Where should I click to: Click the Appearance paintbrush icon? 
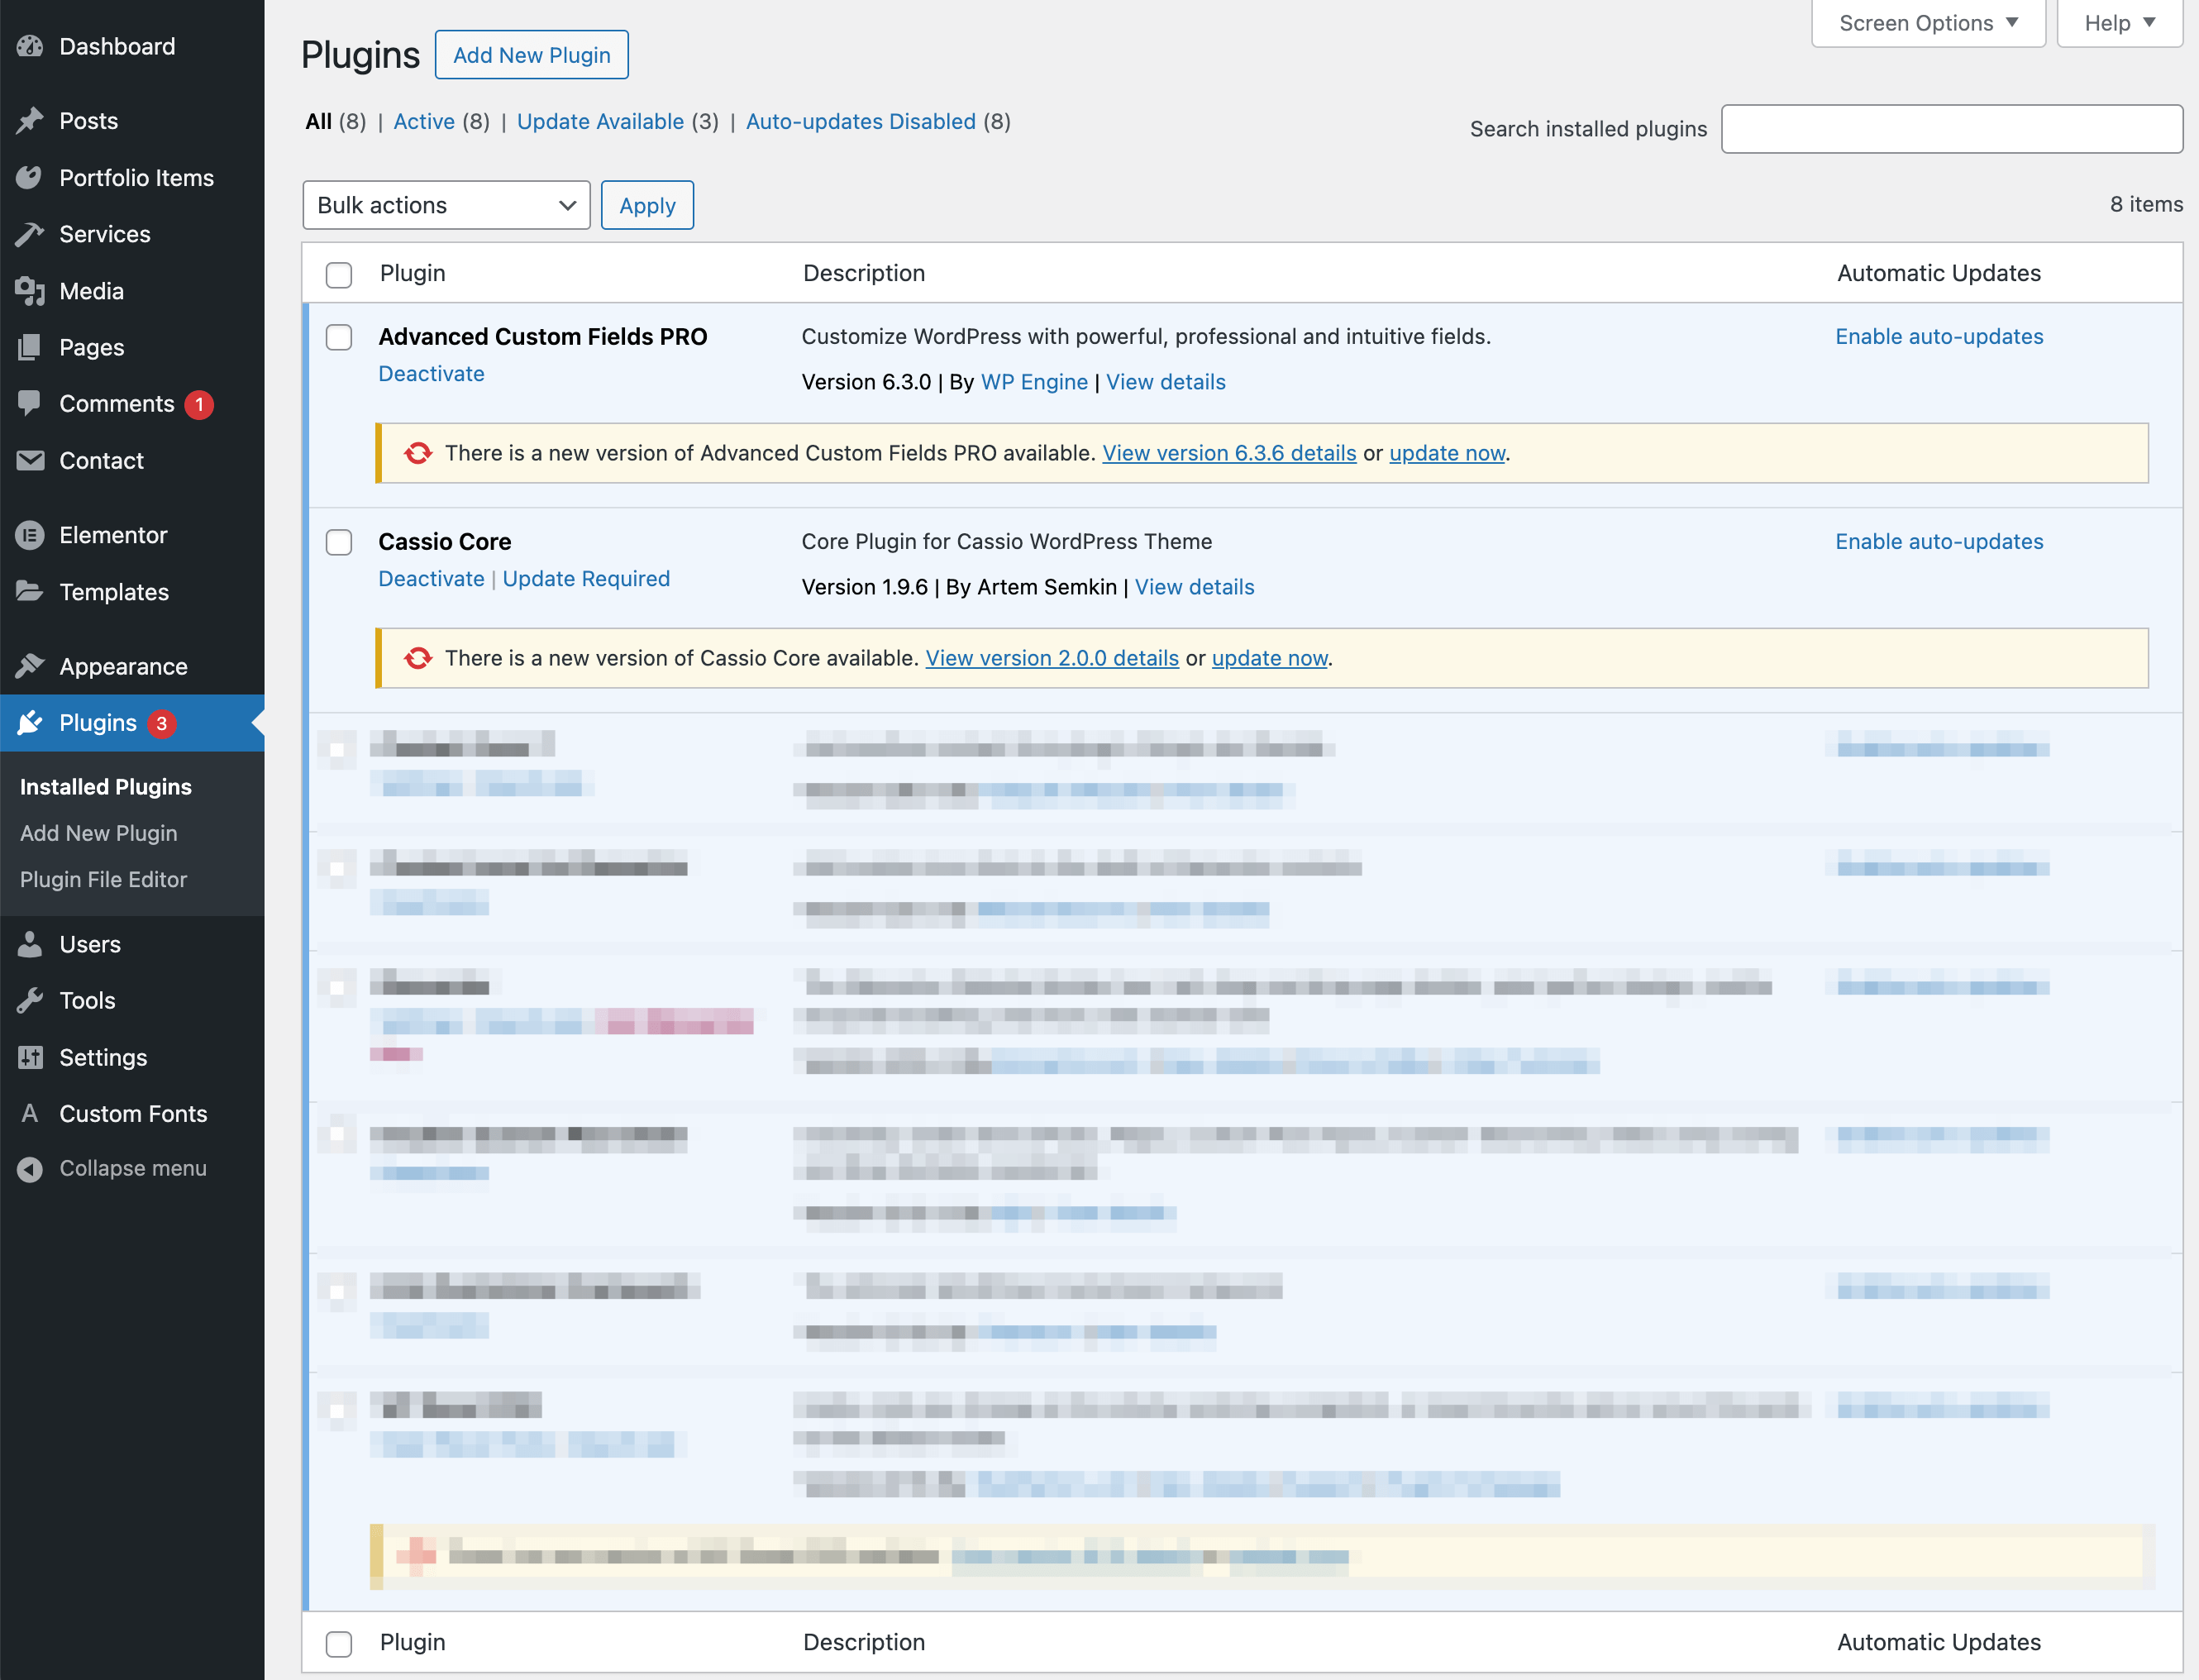(30, 666)
